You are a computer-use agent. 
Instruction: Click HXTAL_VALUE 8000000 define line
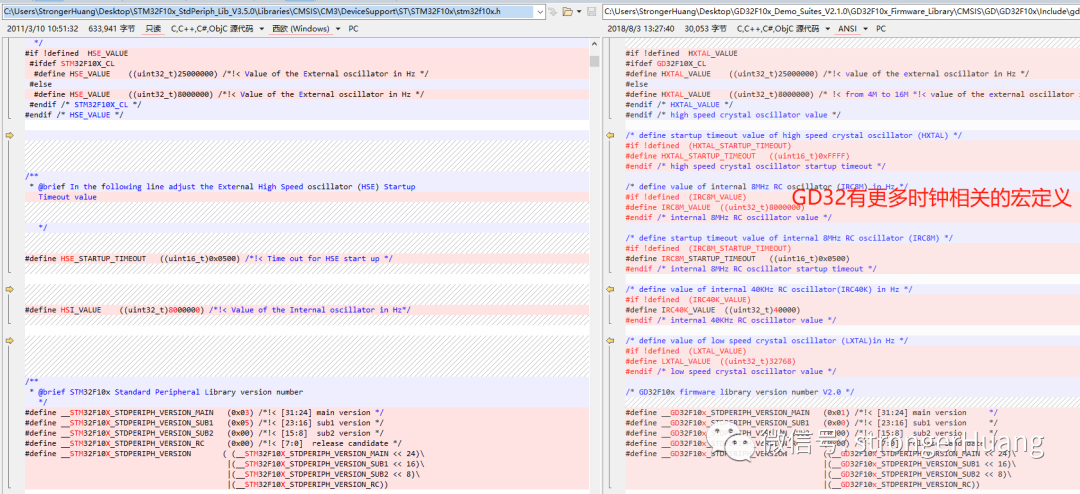coord(852,94)
